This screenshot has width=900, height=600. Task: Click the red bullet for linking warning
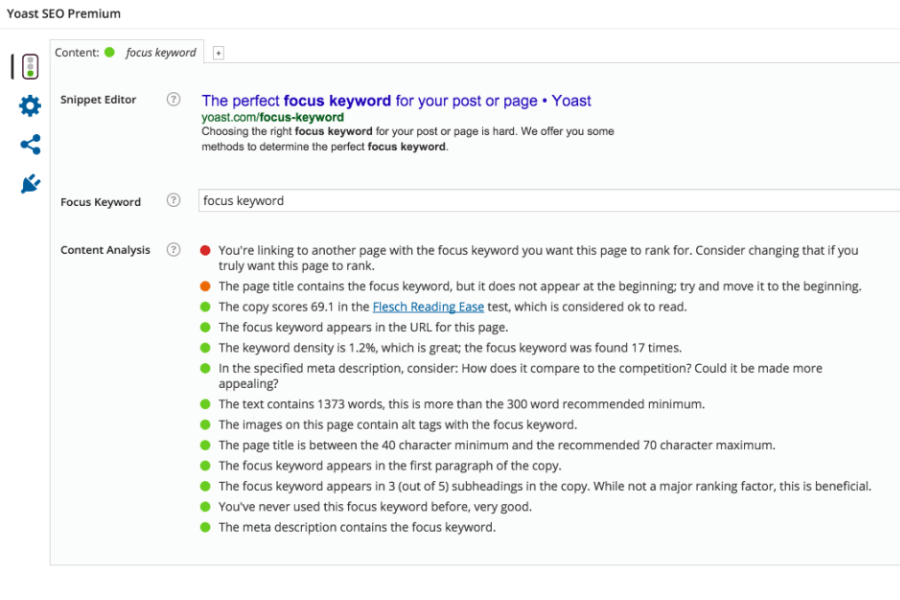205,250
